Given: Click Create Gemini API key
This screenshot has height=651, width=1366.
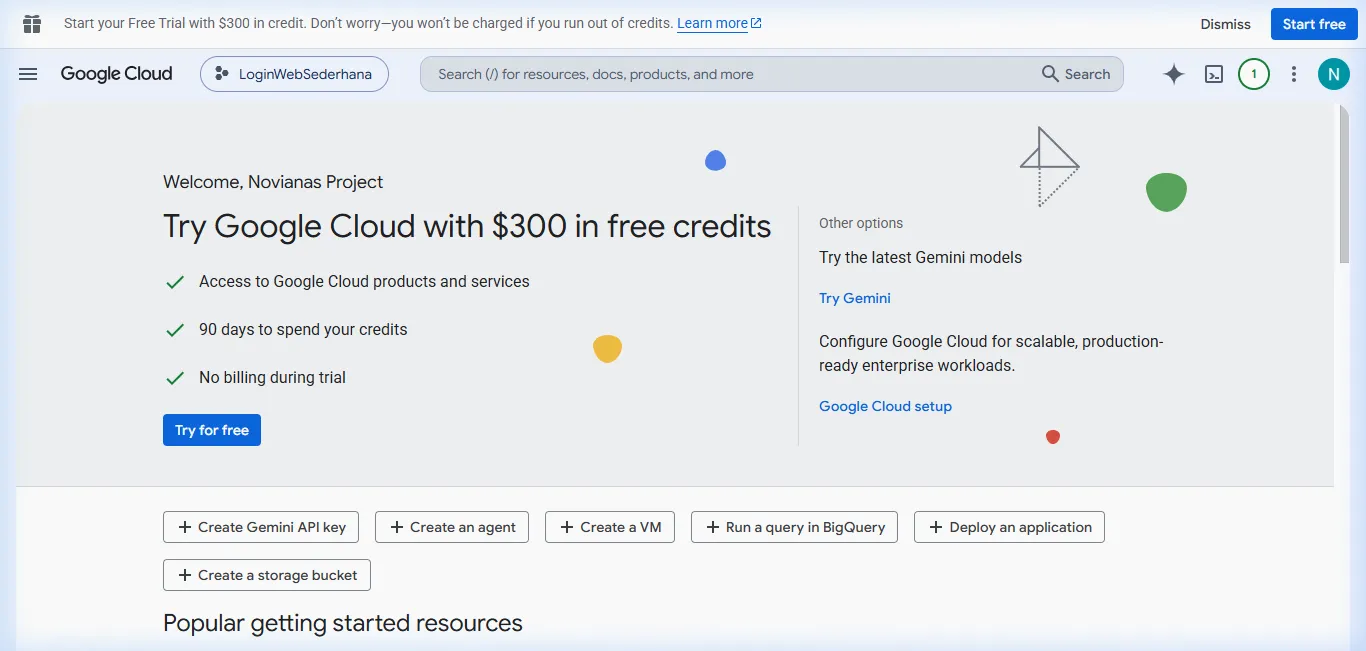Looking at the screenshot, I should tap(261, 527).
